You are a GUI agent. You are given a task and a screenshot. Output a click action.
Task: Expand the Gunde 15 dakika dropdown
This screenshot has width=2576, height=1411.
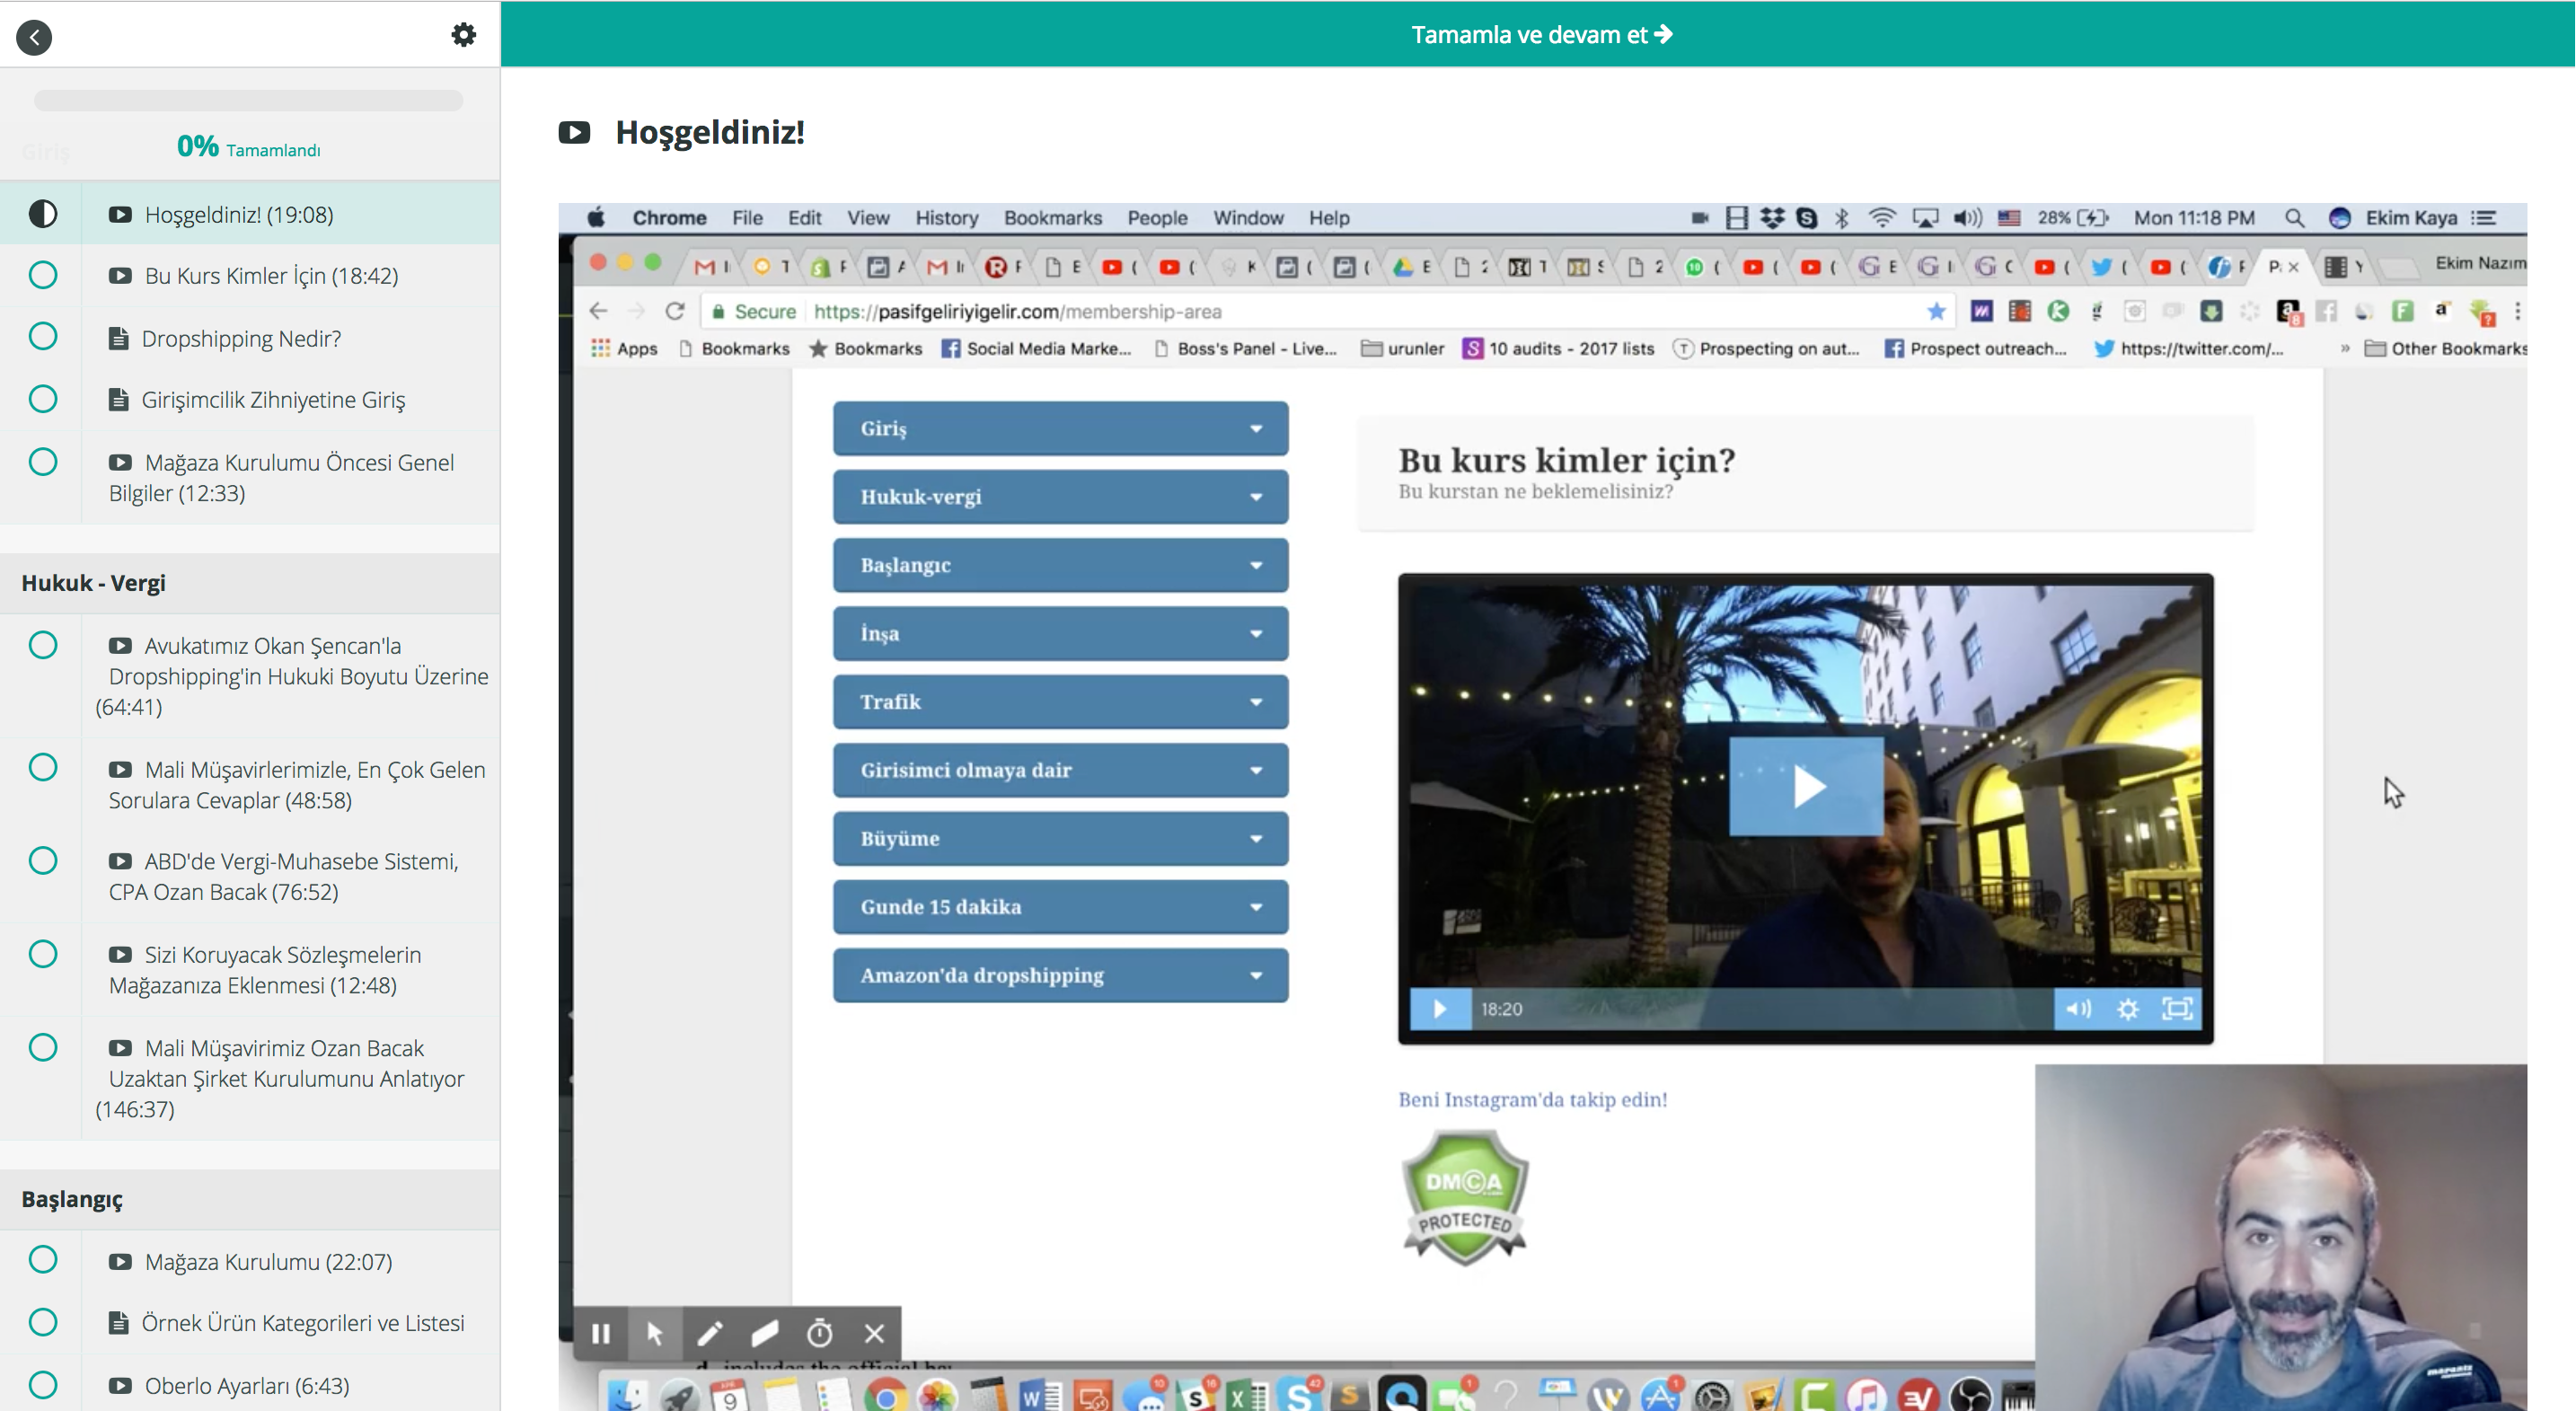coord(1060,907)
